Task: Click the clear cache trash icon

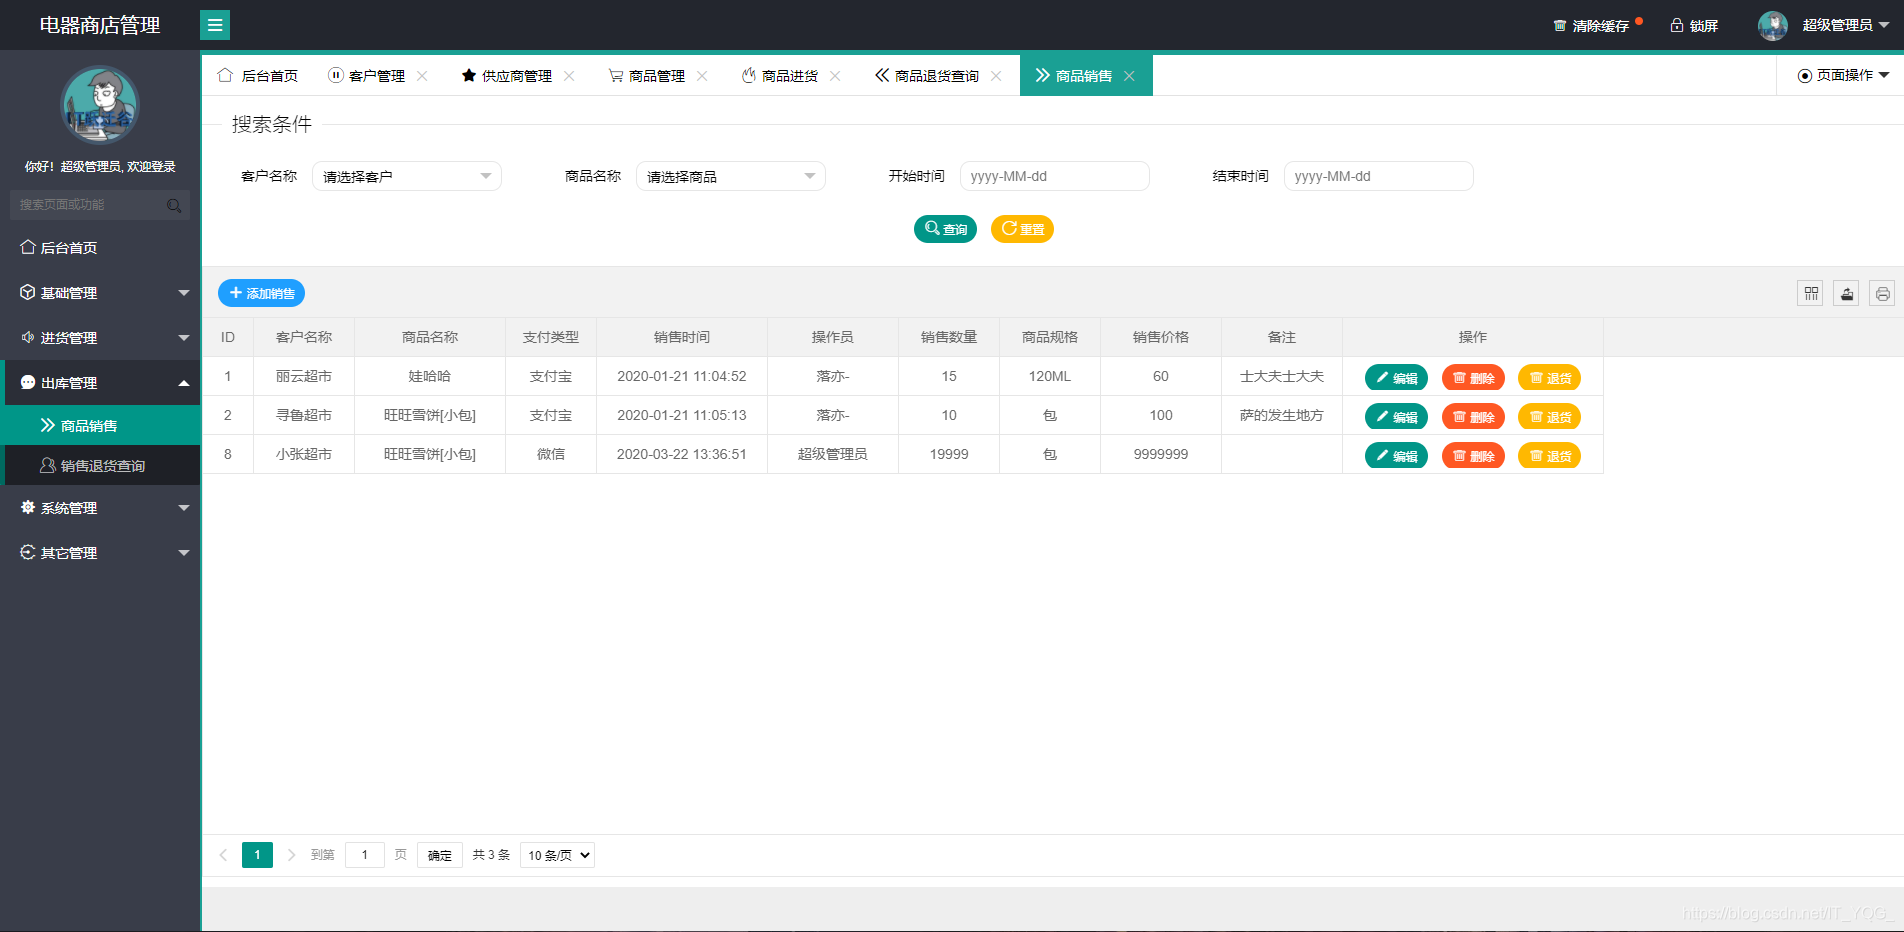Action: [x=1561, y=24]
